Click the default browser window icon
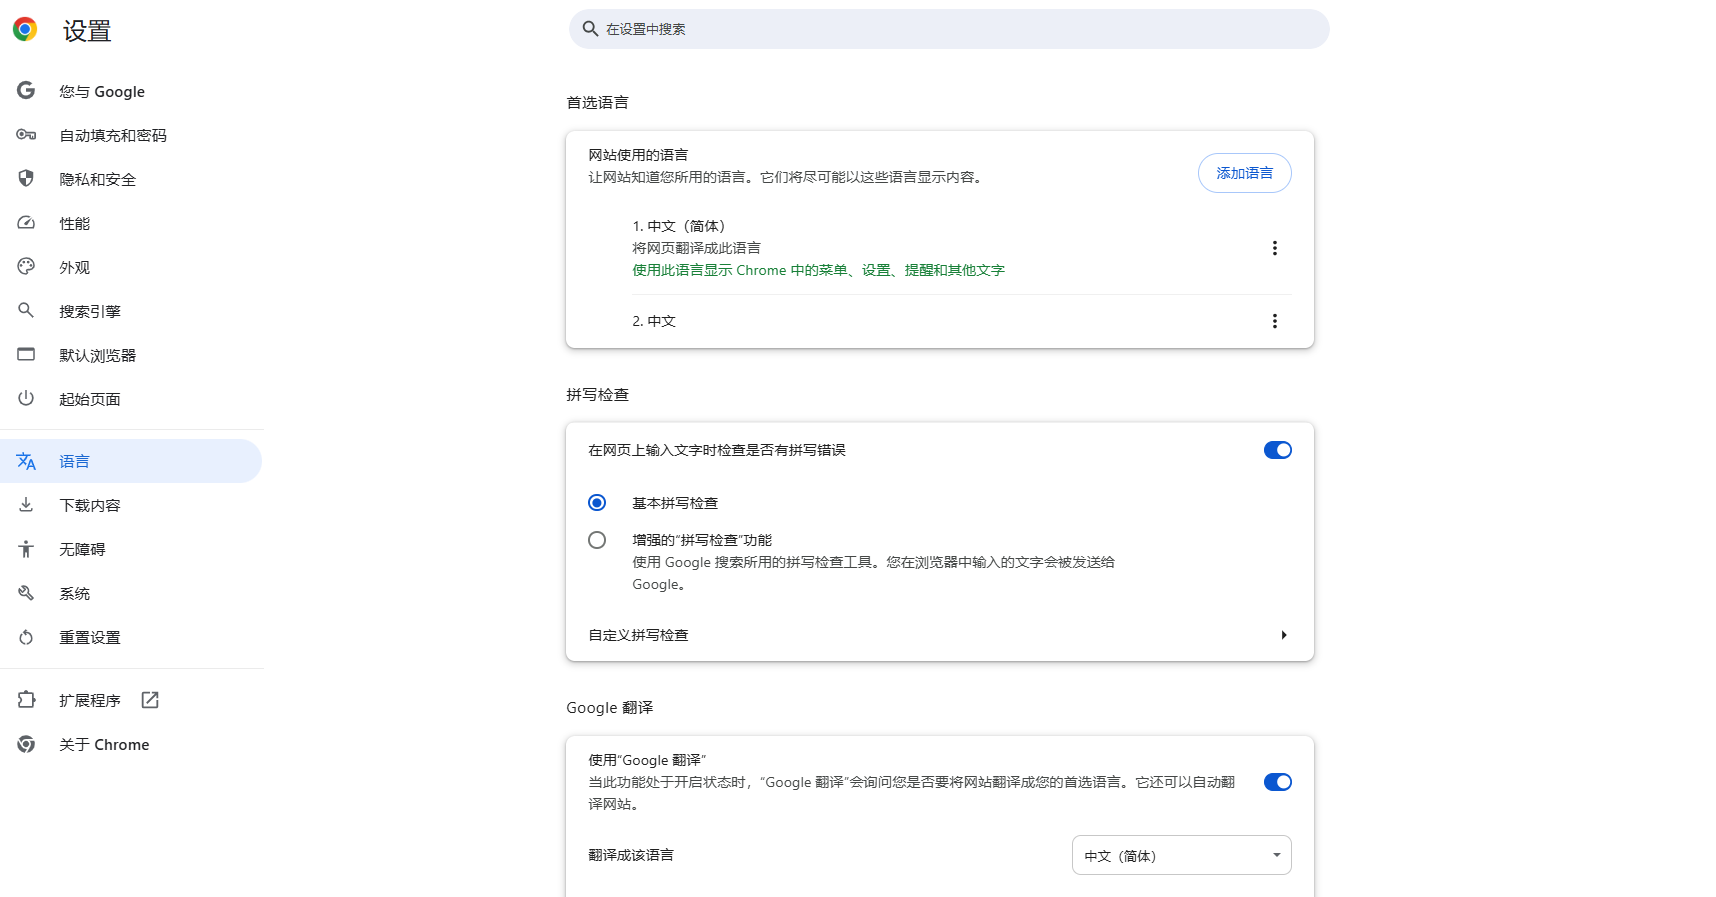 [x=26, y=355]
